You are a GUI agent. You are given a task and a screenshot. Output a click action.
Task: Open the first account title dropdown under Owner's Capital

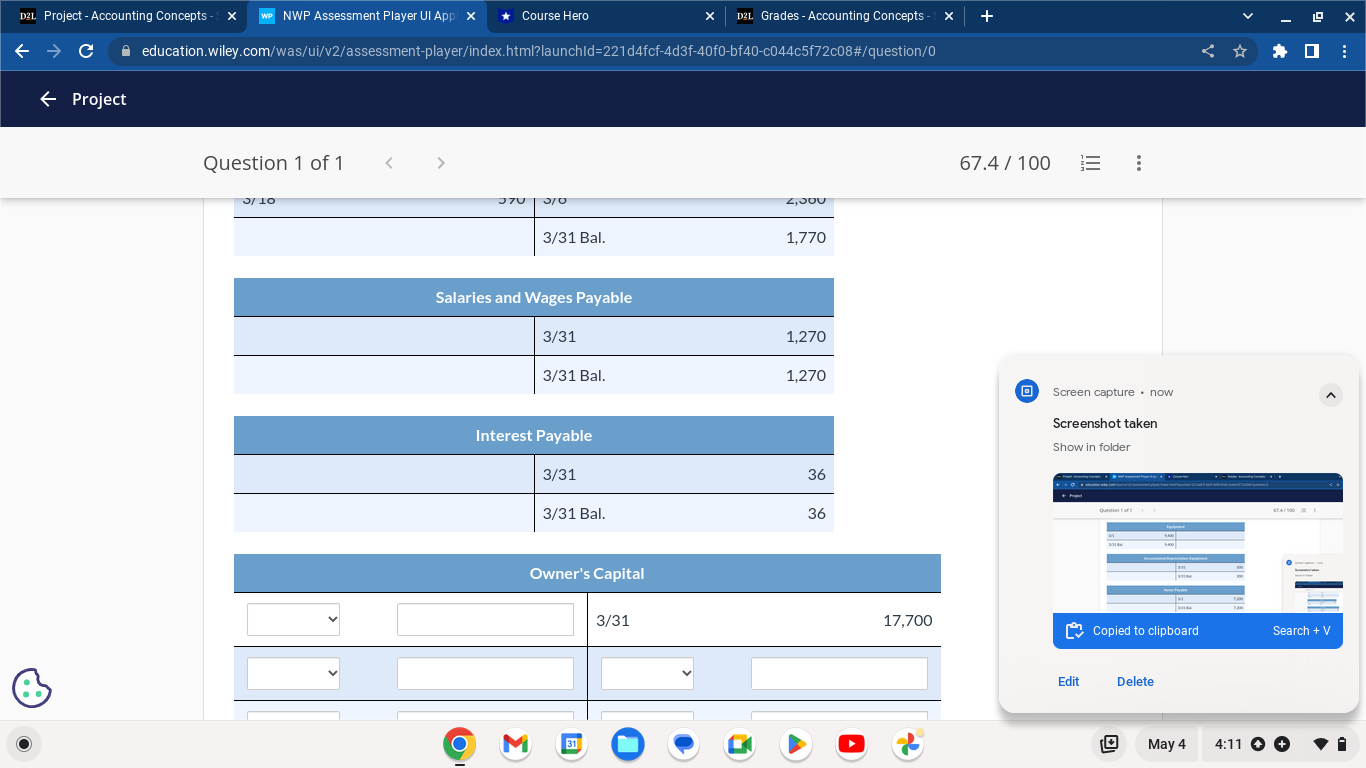click(x=293, y=619)
